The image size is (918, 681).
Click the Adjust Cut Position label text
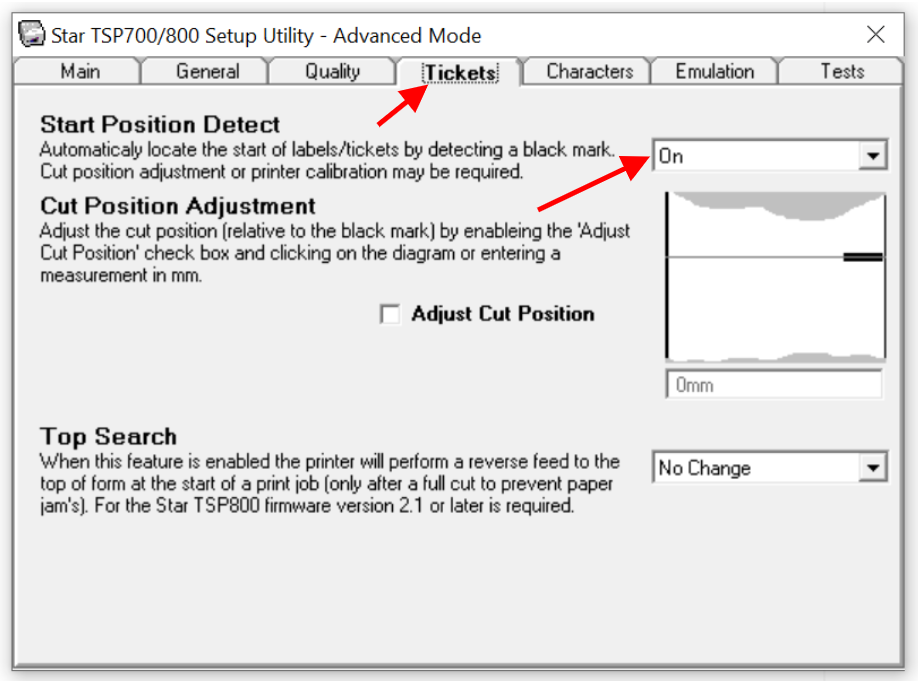click(x=502, y=314)
